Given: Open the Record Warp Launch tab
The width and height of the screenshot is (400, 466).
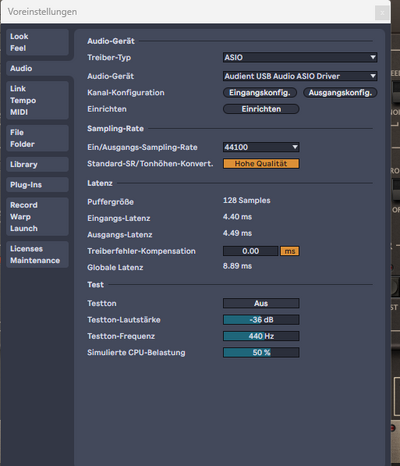Looking at the screenshot, I should (37, 217).
